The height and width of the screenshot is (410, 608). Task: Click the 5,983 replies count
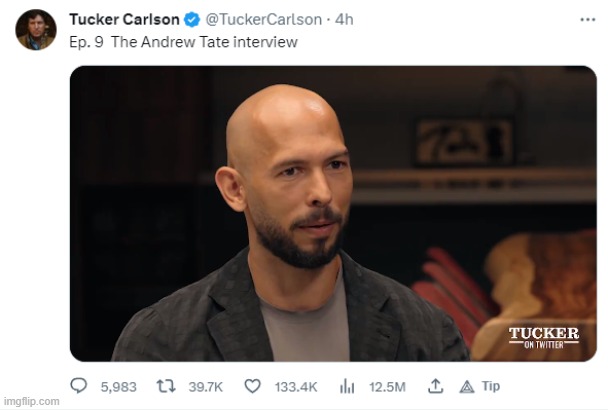click(117, 386)
